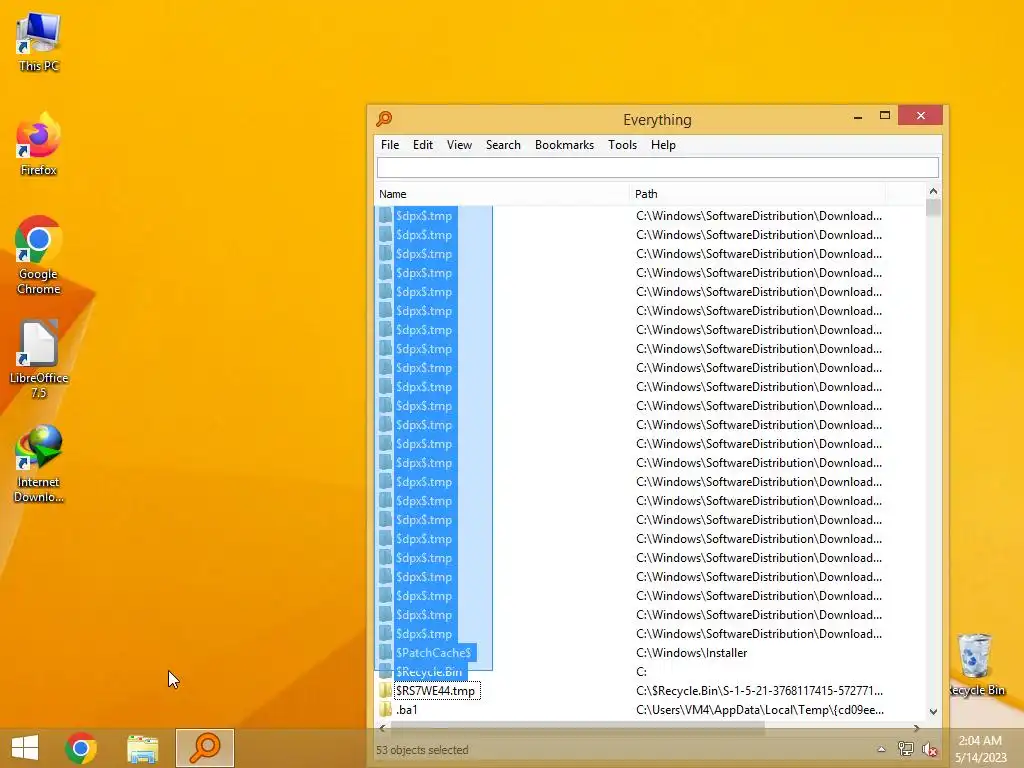
Task: Click the folder icon beside .ba1
Action: (x=385, y=709)
